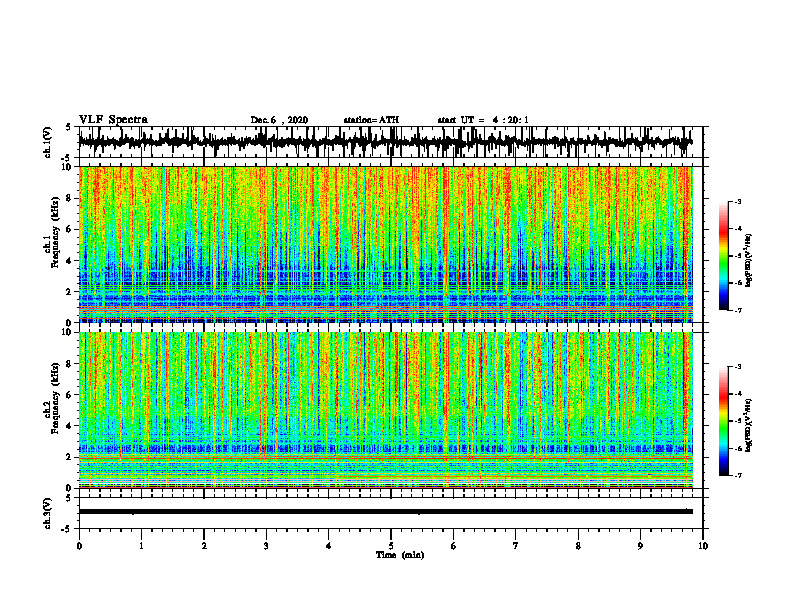Viewport: 792px width, 612px height.
Task: Click the 'station= ATH' label
Action: [x=371, y=120]
